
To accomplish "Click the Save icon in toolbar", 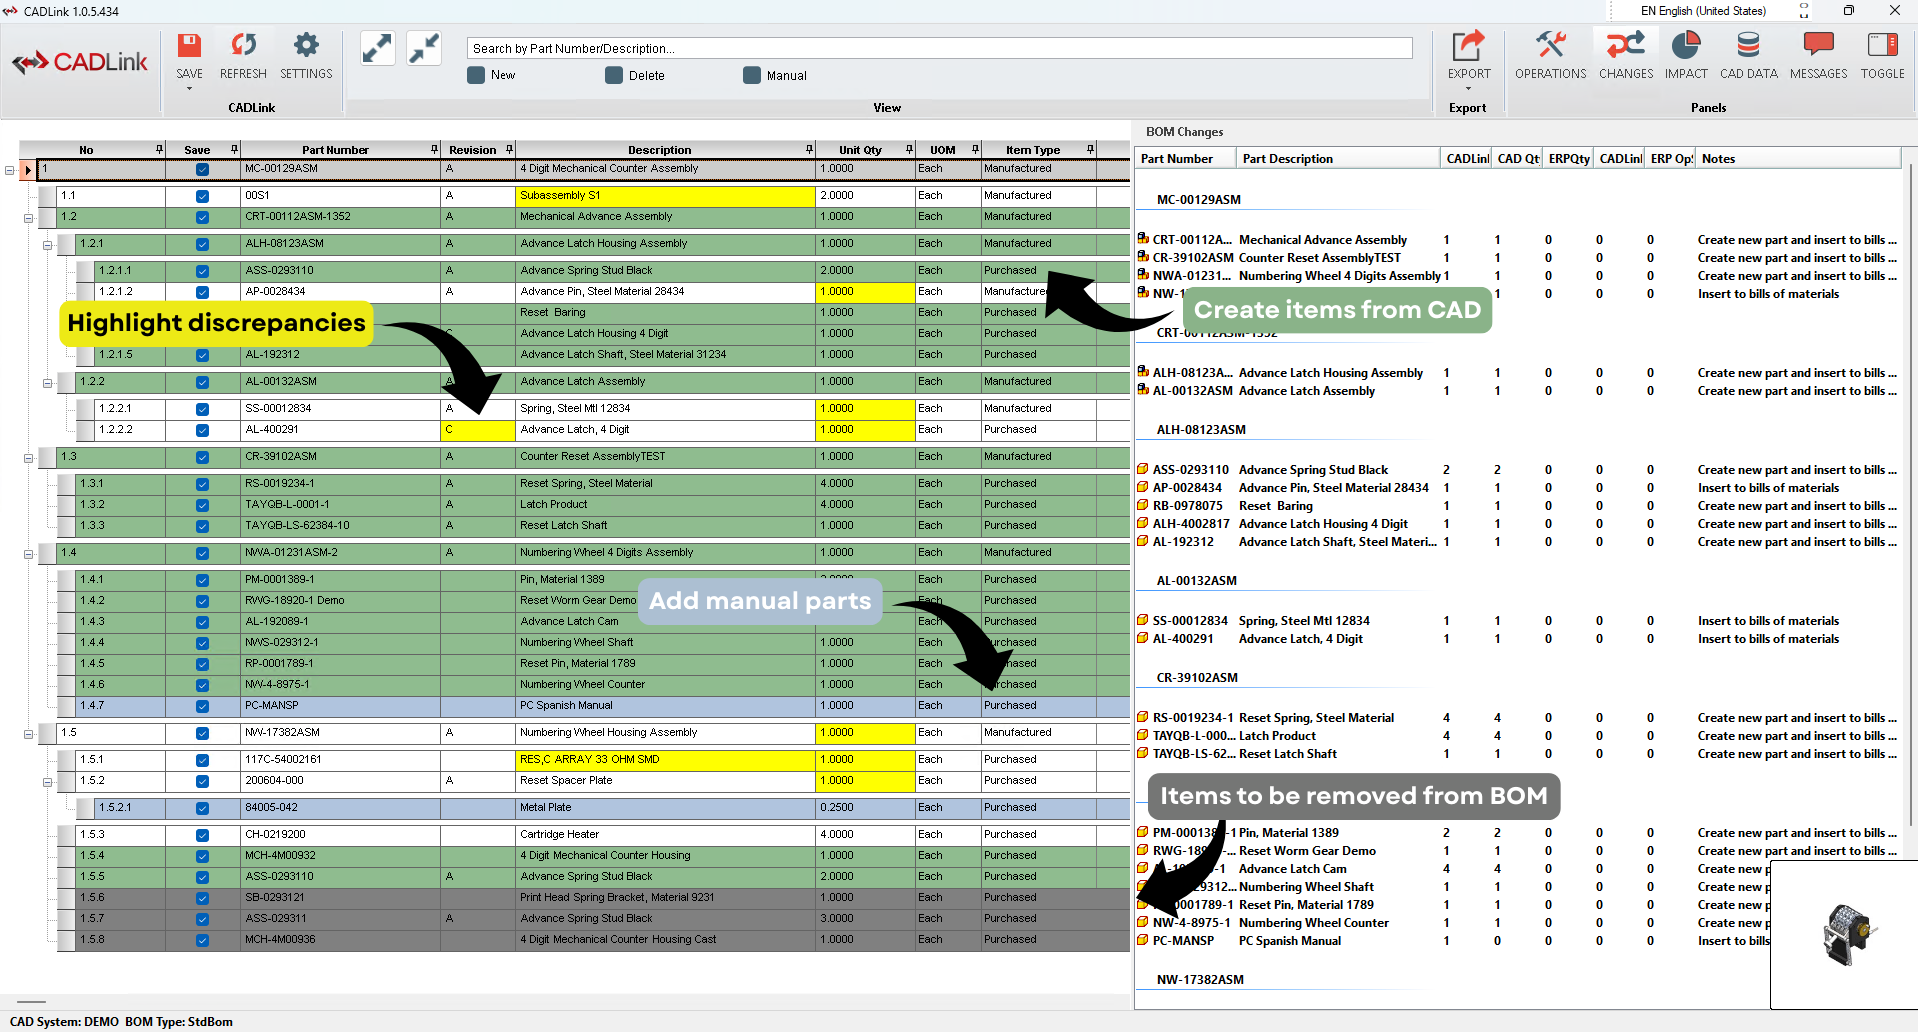I will [x=189, y=46].
